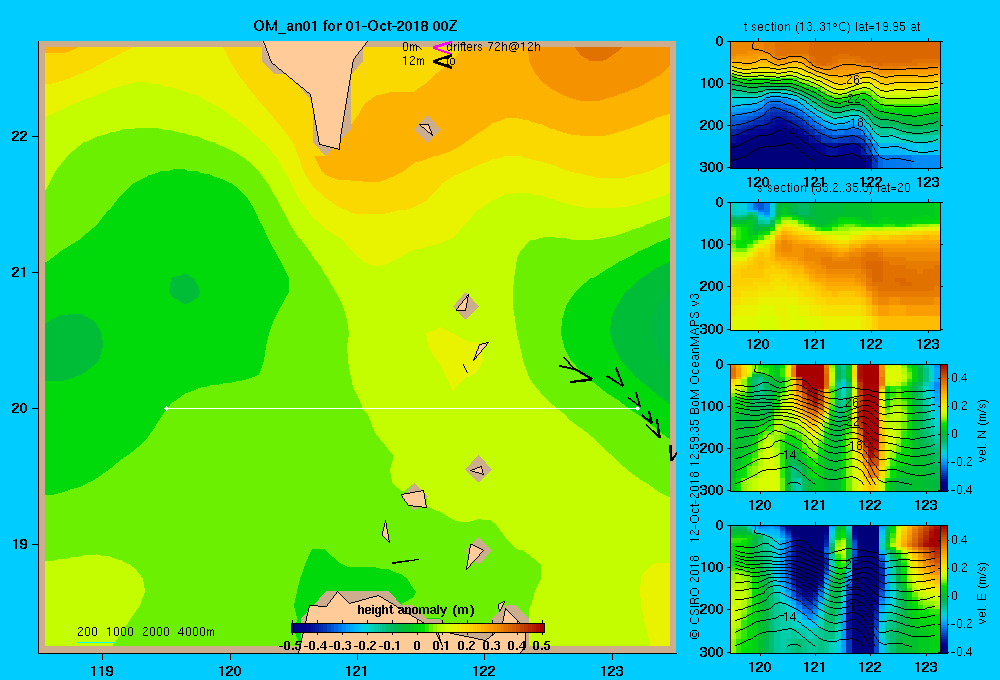Click the bathymetry legend '200 1000 2000 4000m'

(145, 632)
